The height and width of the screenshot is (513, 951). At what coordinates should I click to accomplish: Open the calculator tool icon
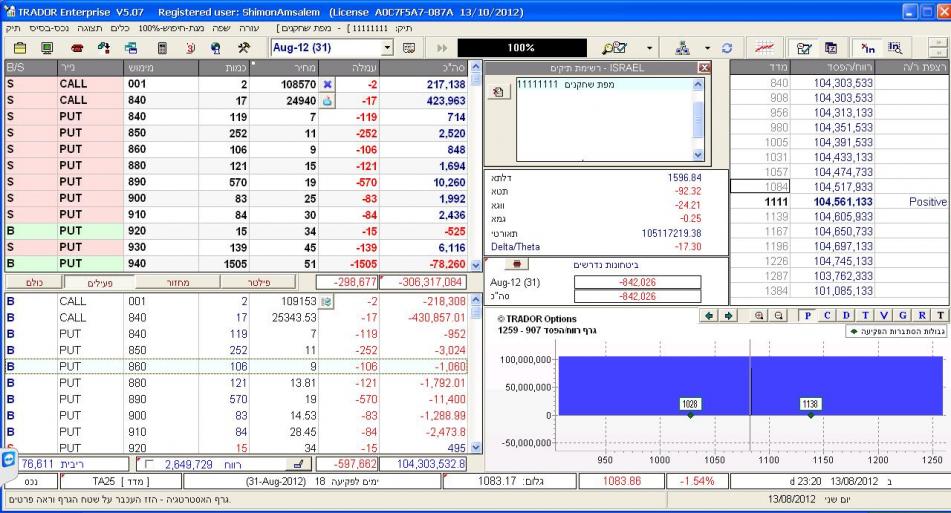point(162,47)
